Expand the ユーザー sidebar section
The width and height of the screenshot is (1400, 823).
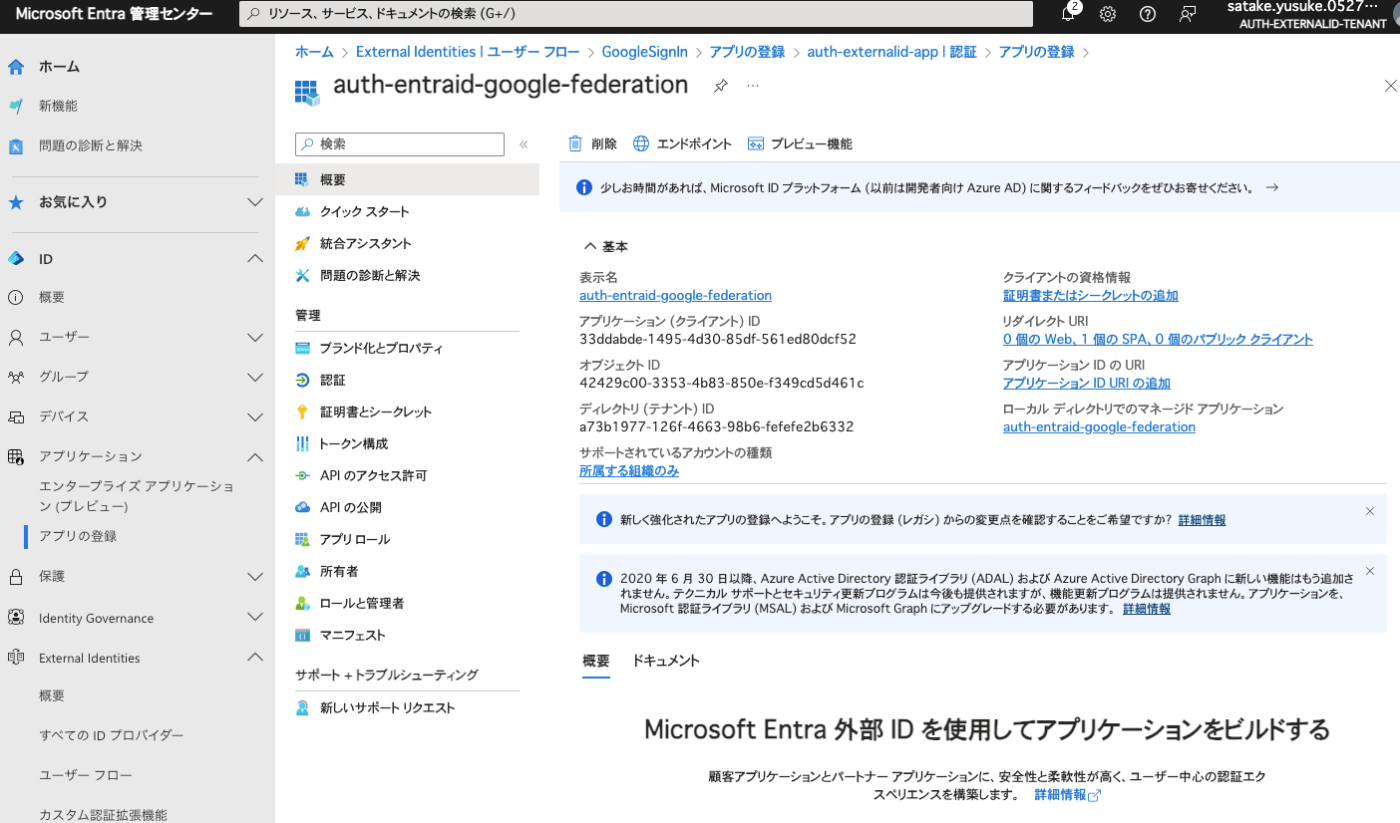pos(255,337)
